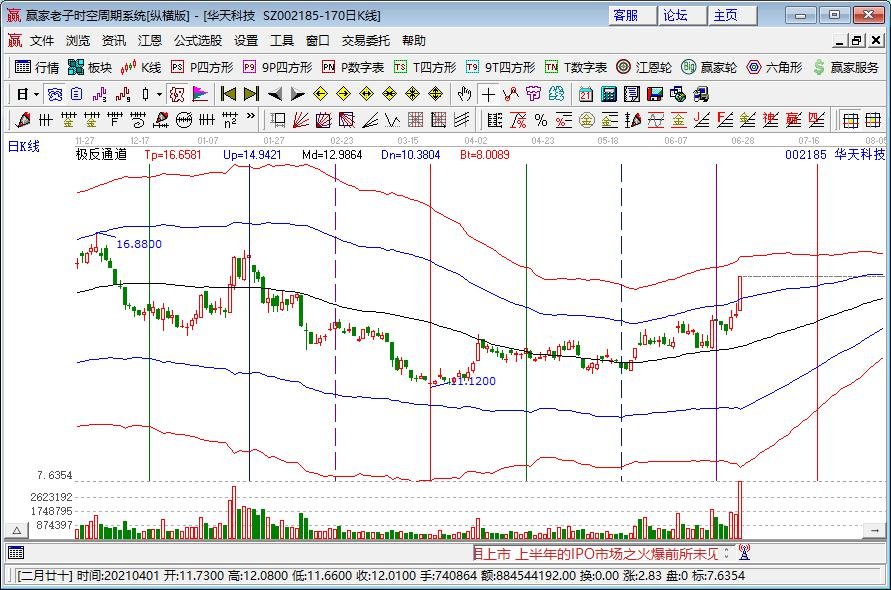Toggle the crosshair cursor tool

coord(488,94)
